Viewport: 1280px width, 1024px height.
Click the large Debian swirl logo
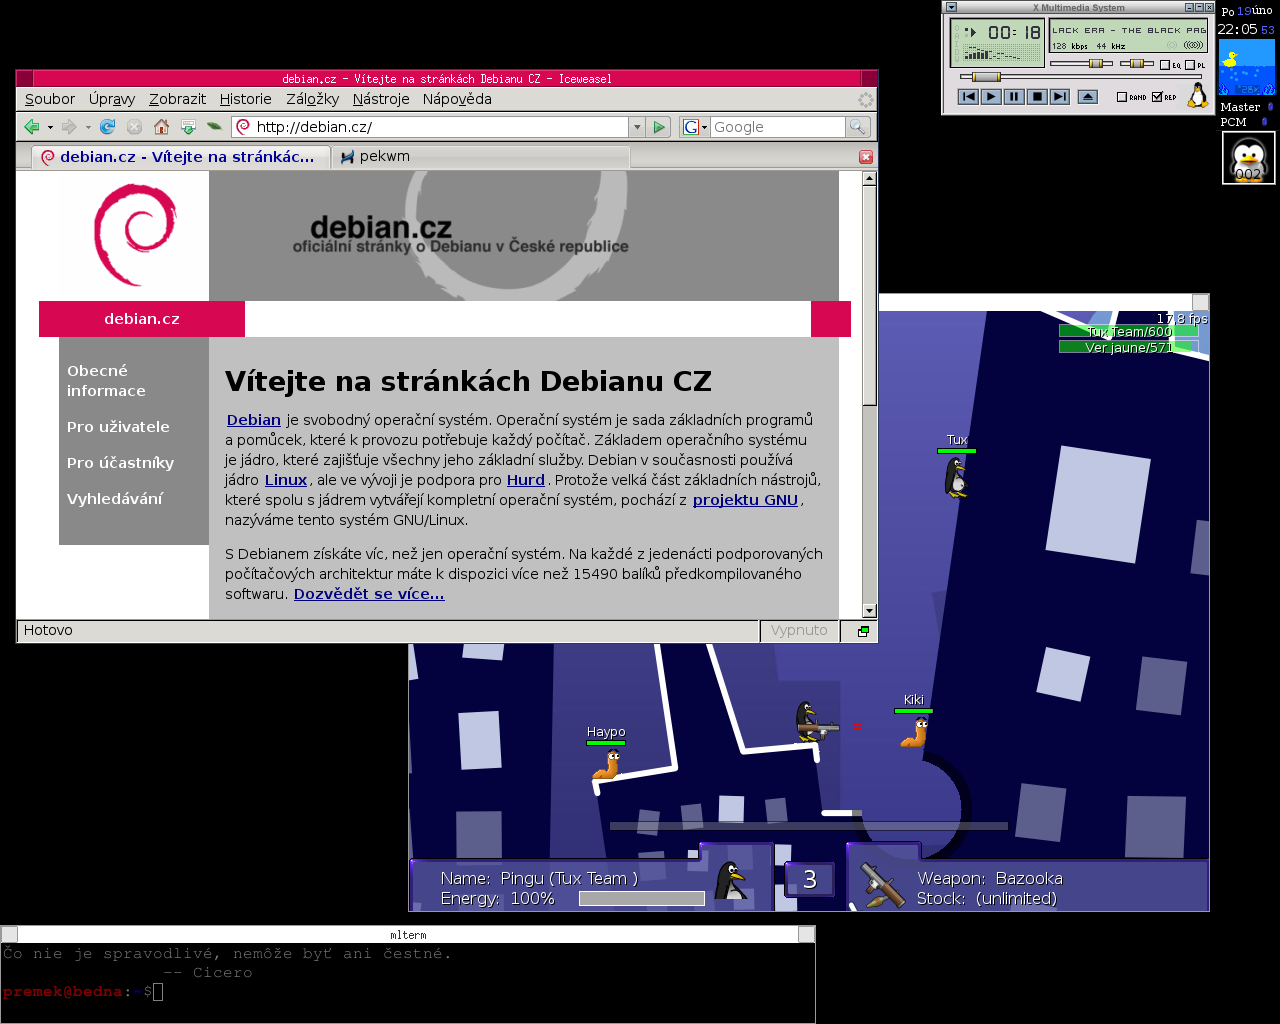point(135,235)
